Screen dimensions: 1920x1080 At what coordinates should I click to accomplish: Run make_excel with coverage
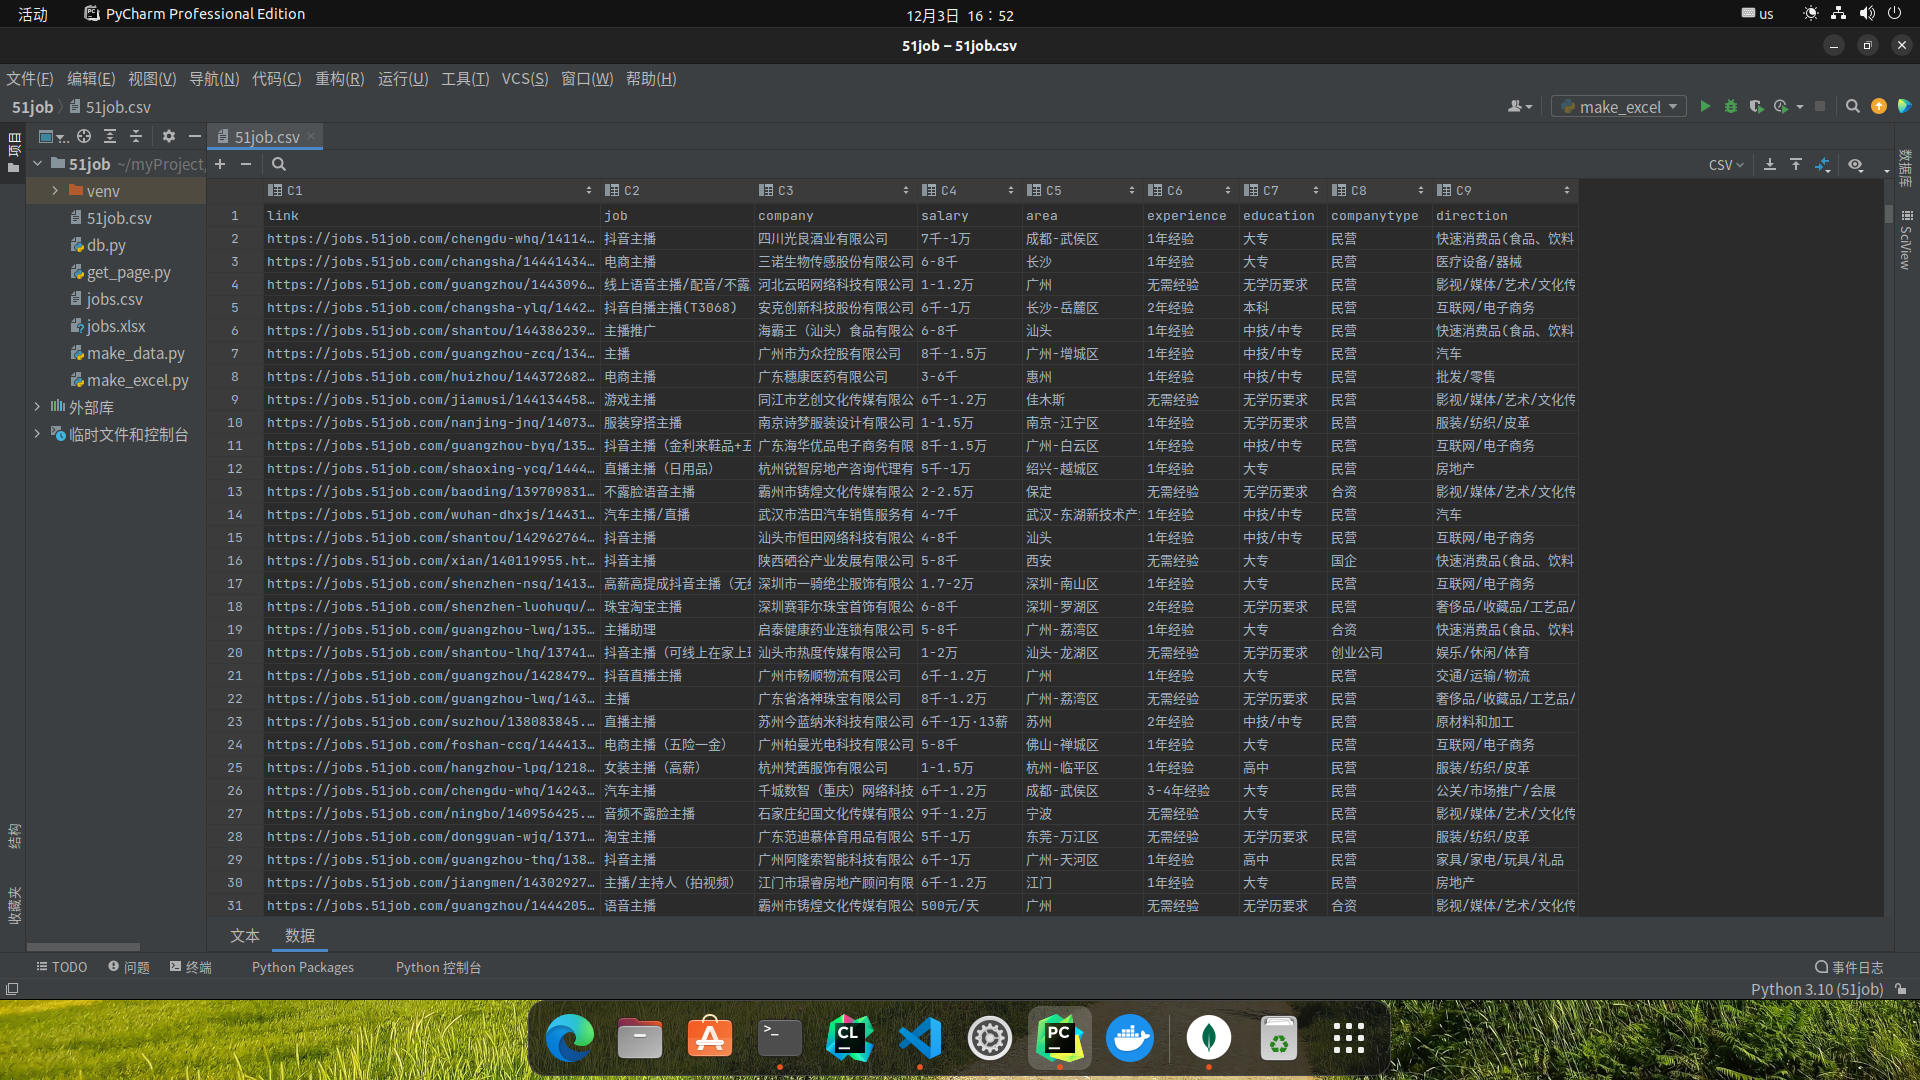tap(1756, 106)
